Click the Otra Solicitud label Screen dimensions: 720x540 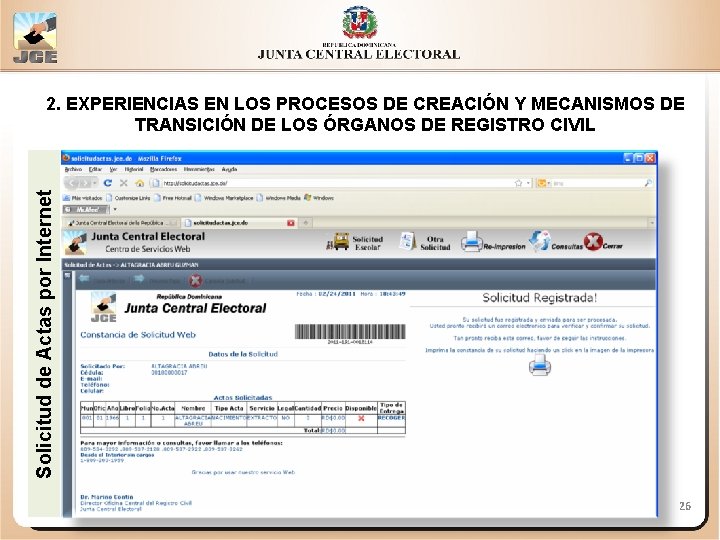coord(435,243)
